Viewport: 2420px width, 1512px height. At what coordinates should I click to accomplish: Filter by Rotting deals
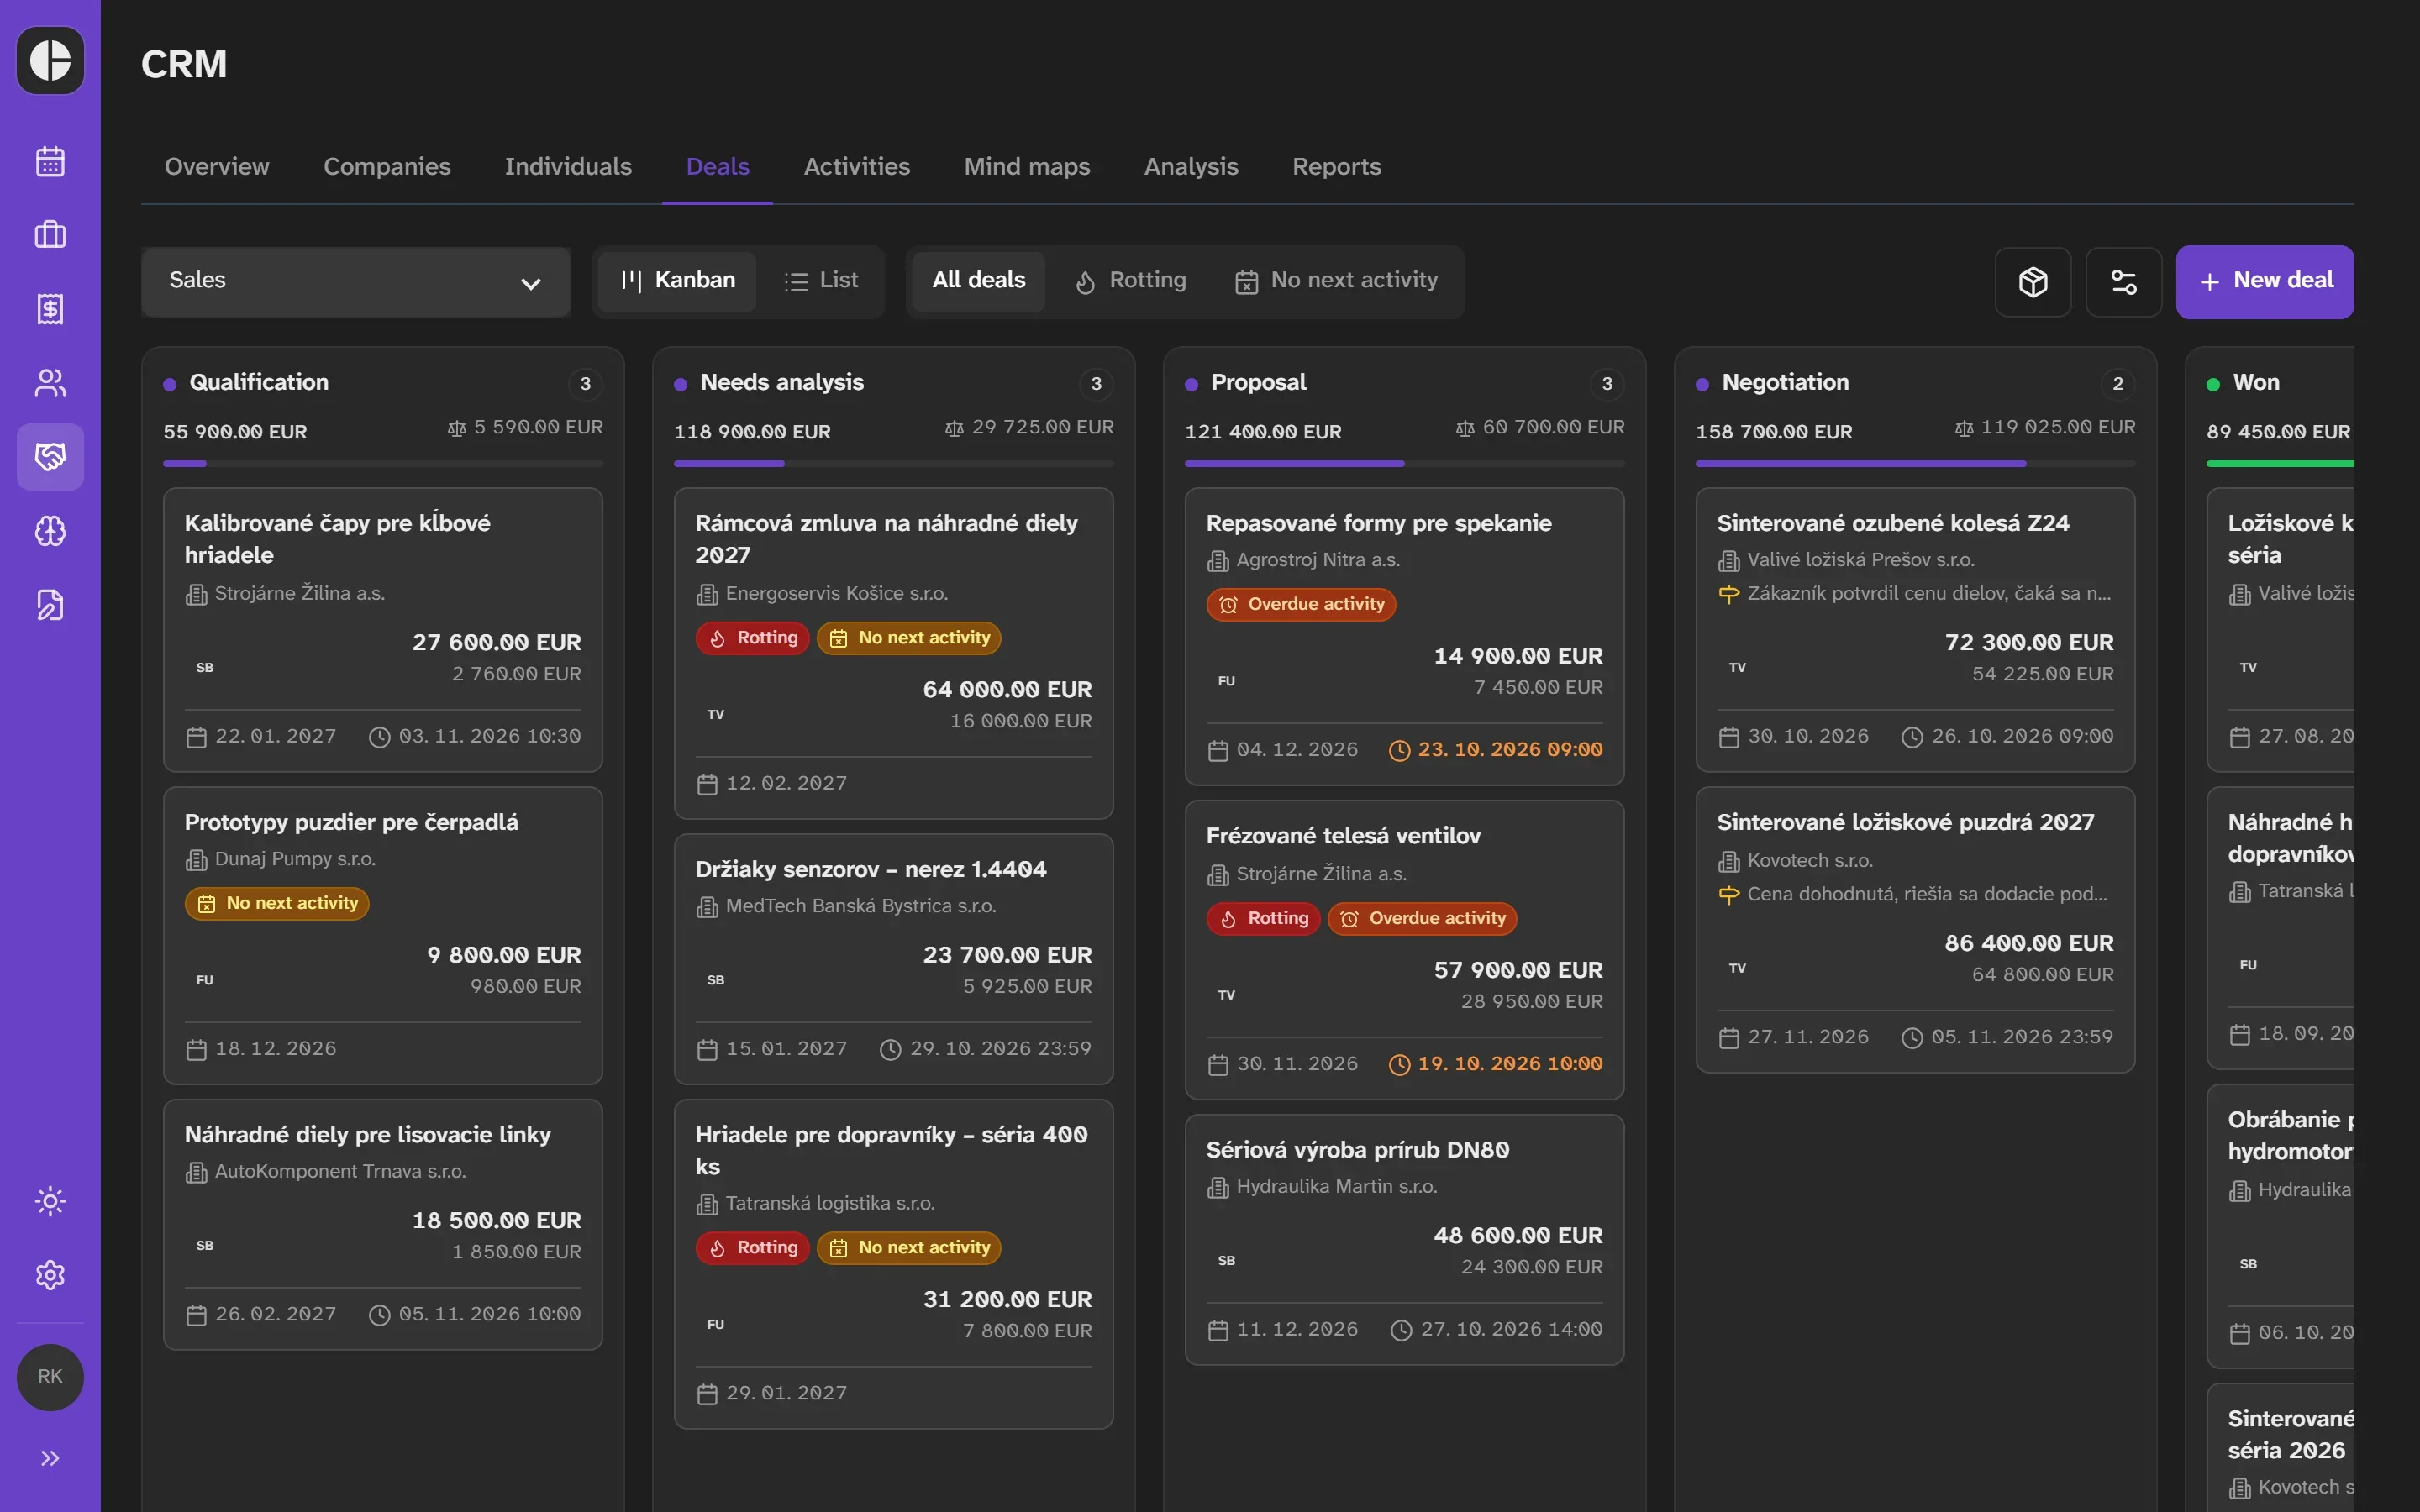click(x=1131, y=281)
